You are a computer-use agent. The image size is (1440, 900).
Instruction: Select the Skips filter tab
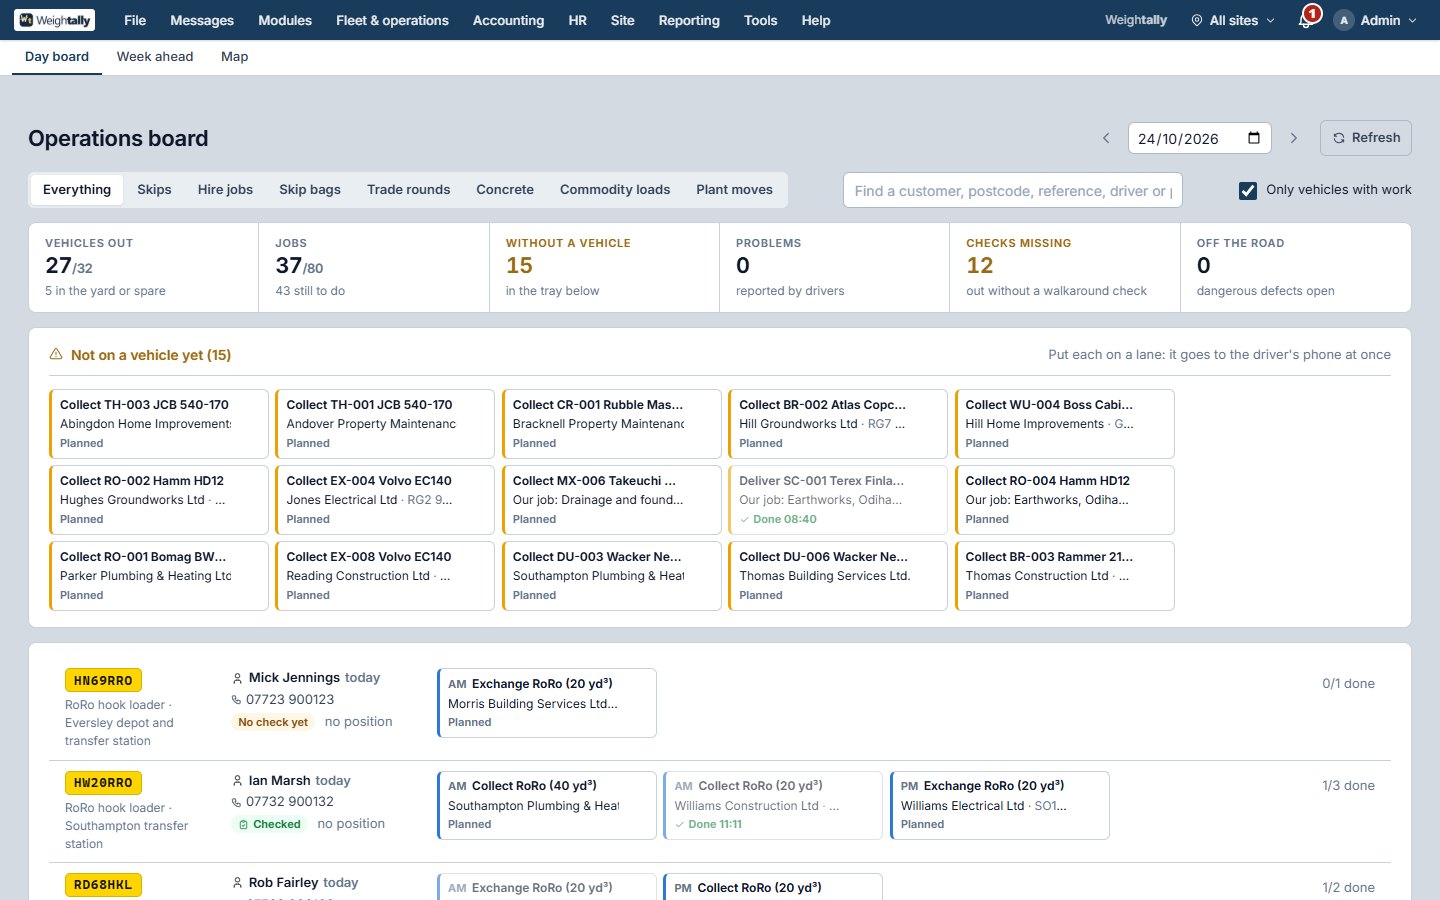point(154,190)
